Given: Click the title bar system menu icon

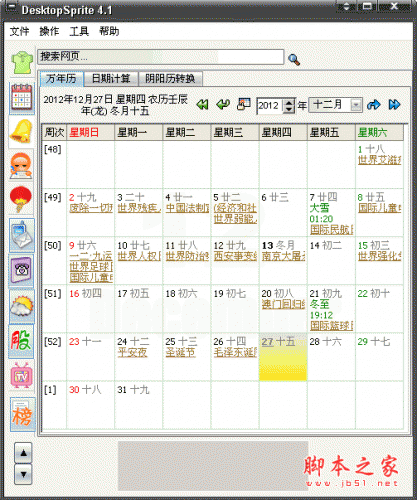Looking at the screenshot, I should tap(11, 8).
